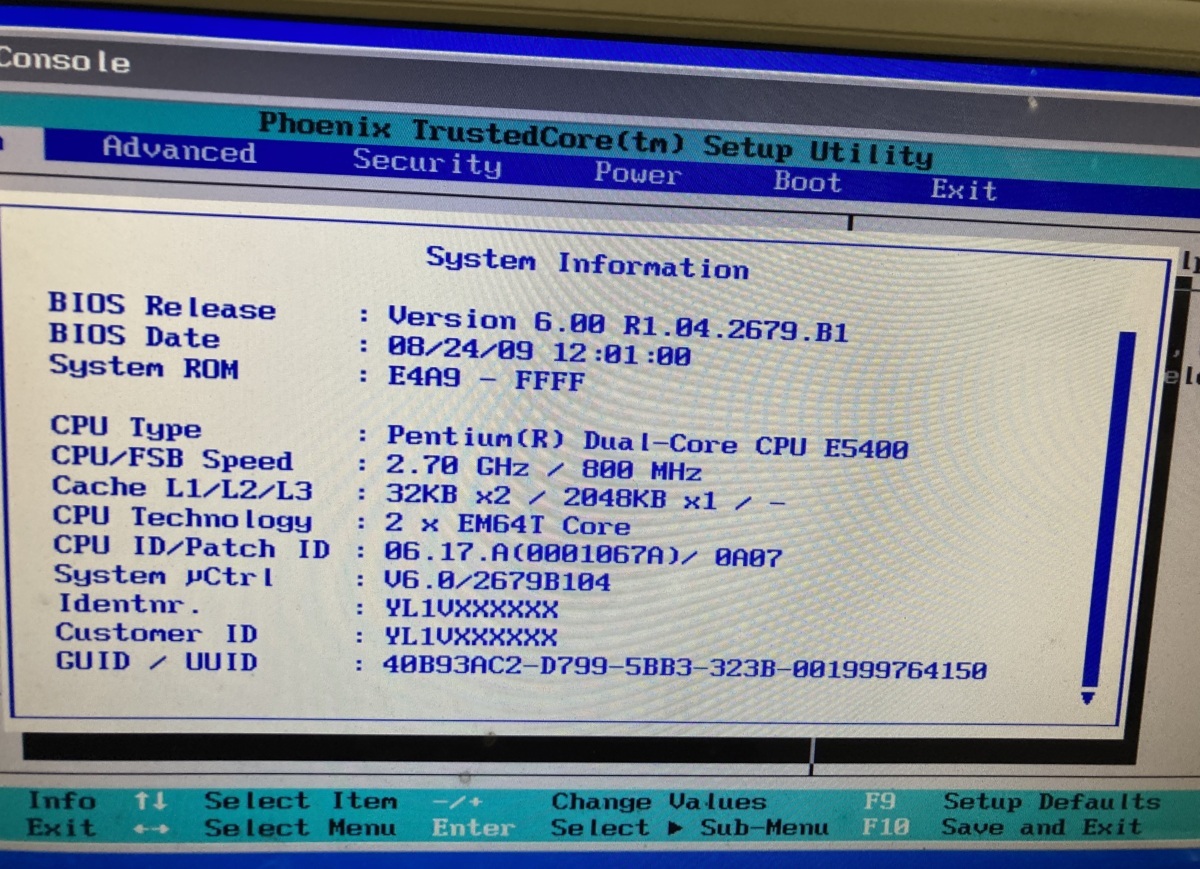Open the Advanced menu tab
This screenshot has width=1200, height=869.
coord(179,151)
